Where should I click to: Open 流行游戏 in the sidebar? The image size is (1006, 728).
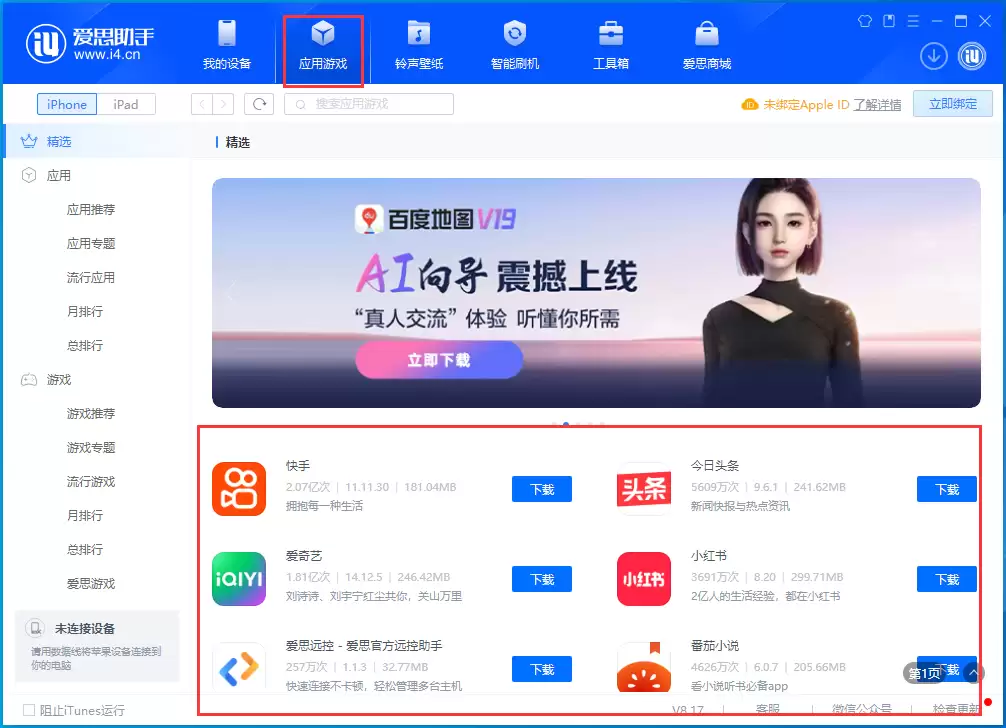(91, 481)
